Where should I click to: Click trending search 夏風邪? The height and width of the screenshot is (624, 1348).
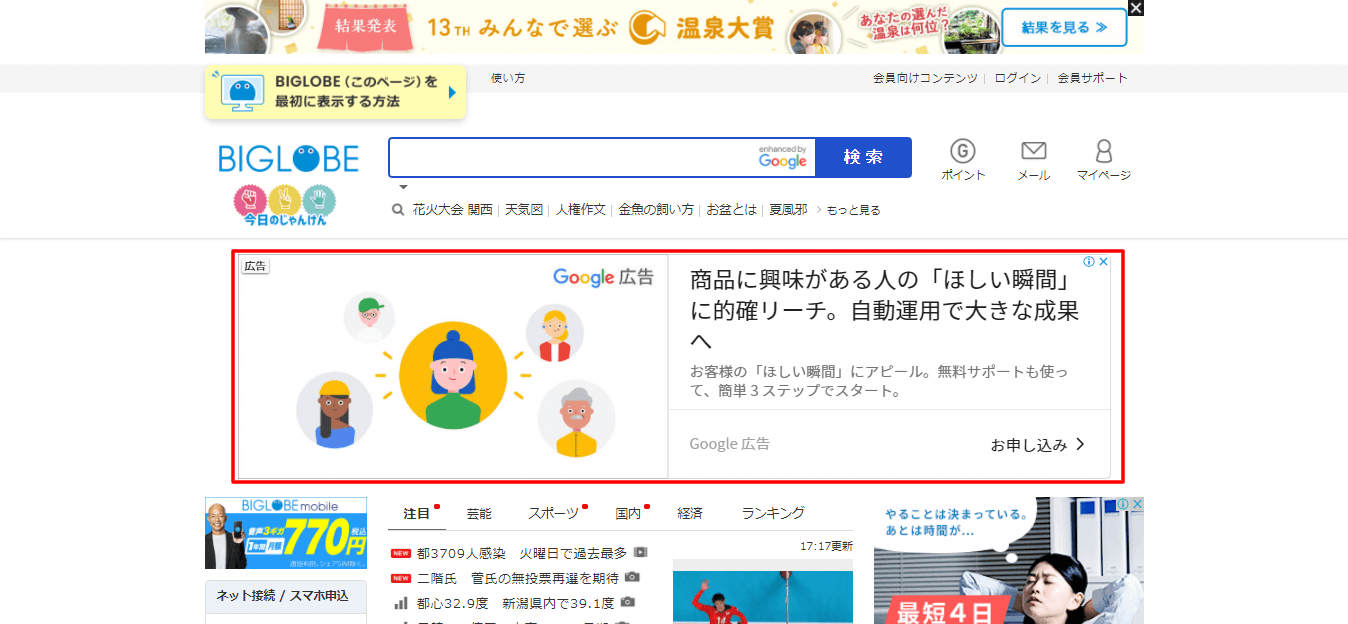point(788,210)
